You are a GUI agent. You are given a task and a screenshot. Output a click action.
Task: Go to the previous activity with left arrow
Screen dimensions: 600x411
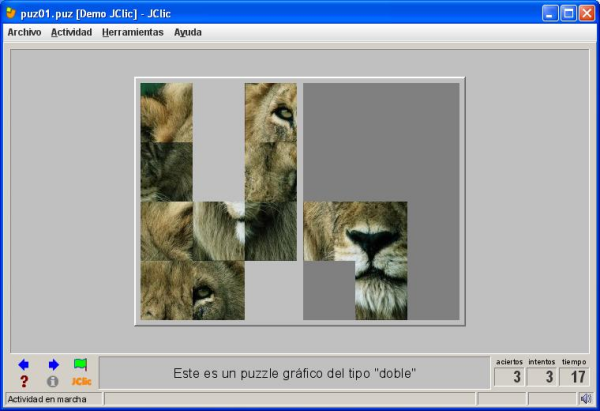tap(24, 365)
